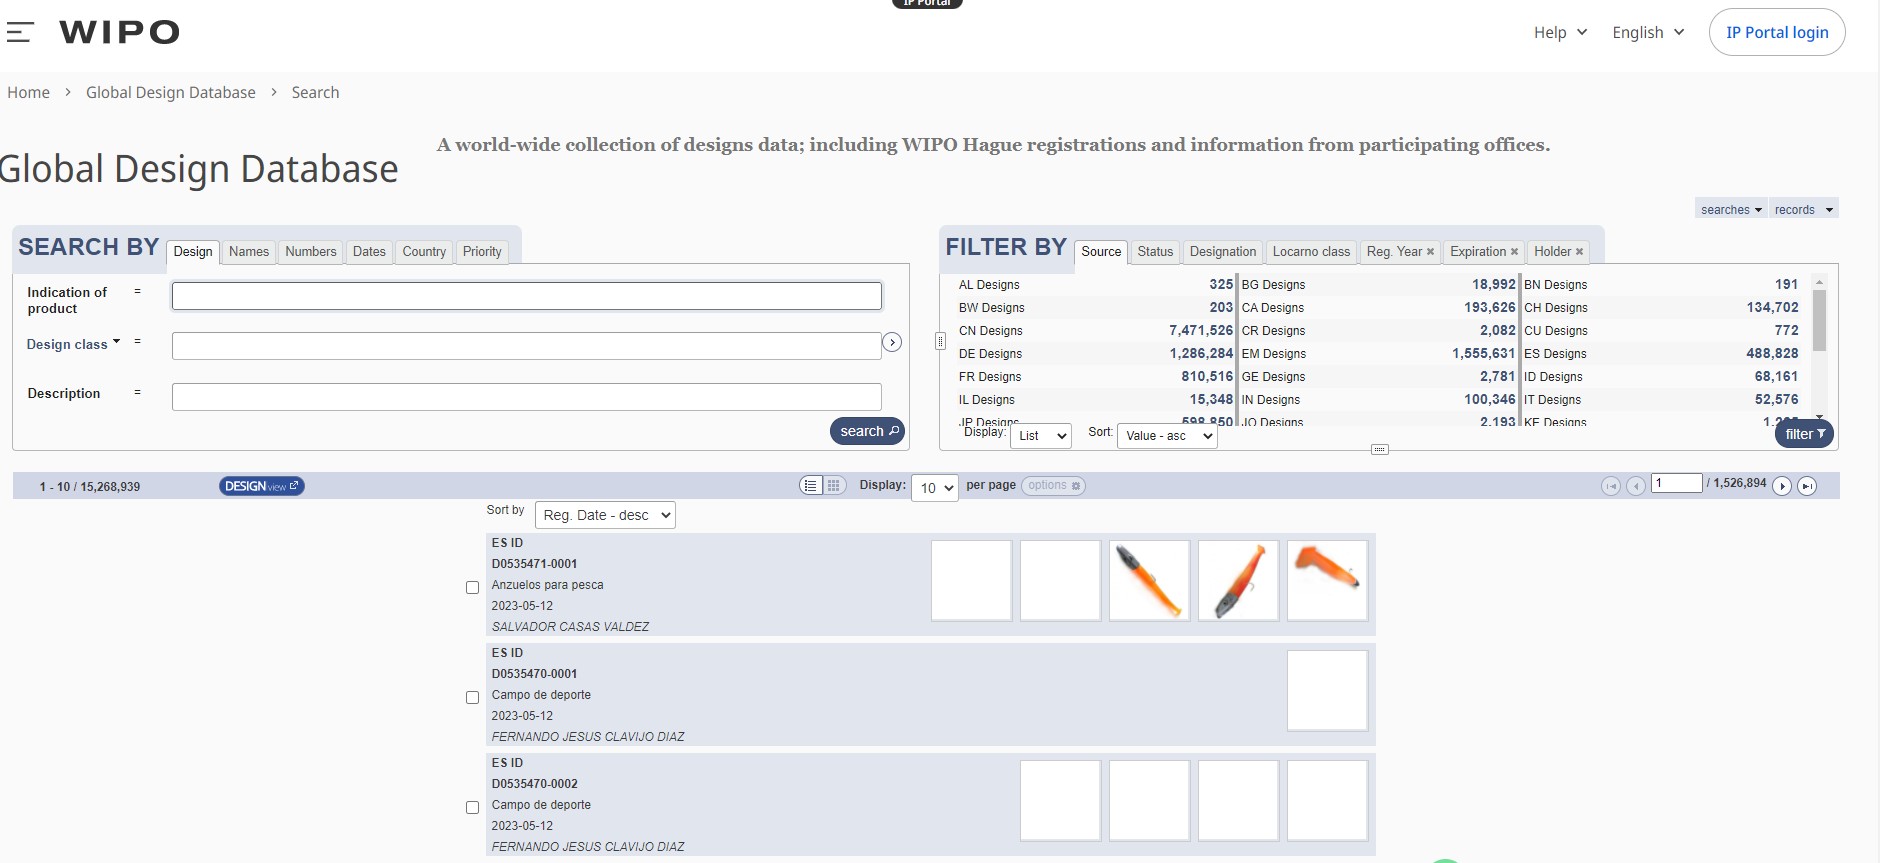Switch results to grid view
This screenshot has height=863, width=1880.
pos(833,486)
